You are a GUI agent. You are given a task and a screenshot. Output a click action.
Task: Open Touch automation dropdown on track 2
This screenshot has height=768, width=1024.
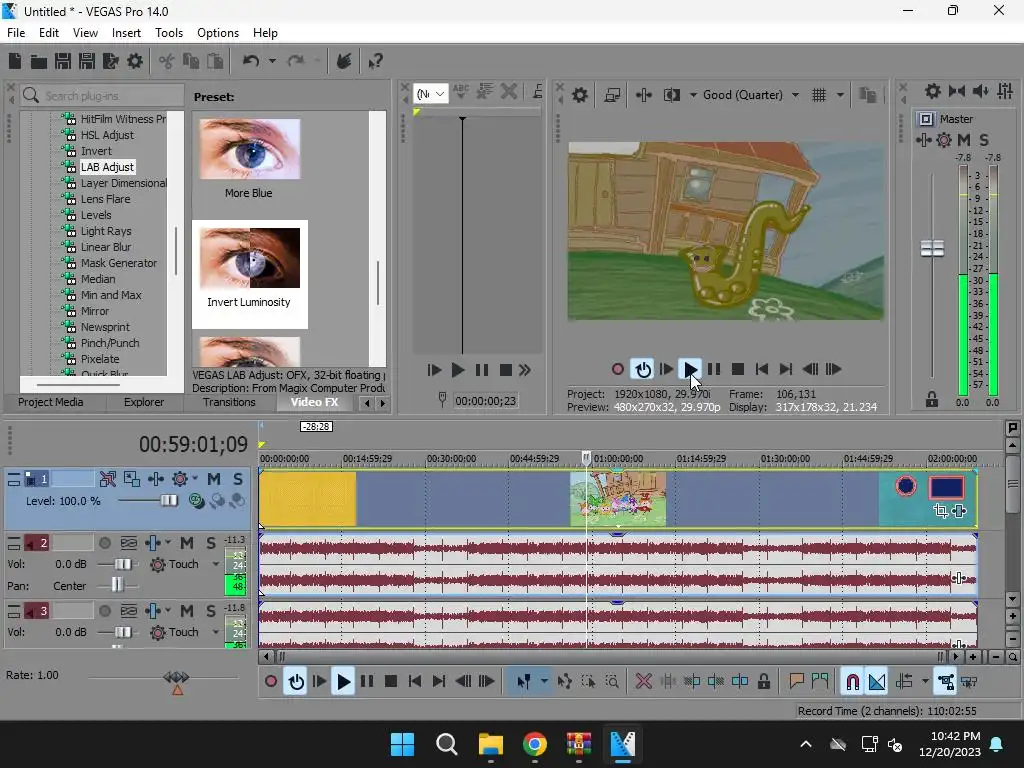click(216, 564)
